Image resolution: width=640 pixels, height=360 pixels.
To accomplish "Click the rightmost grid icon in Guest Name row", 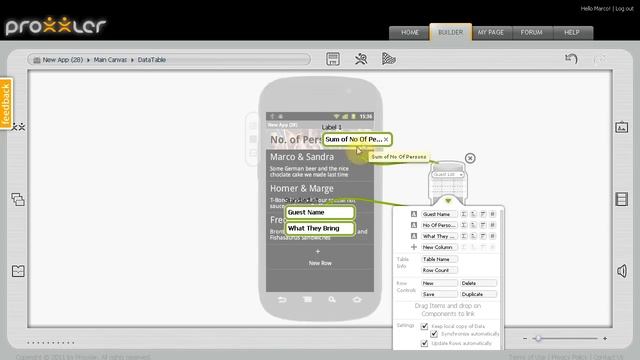I will tap(493, 214).
